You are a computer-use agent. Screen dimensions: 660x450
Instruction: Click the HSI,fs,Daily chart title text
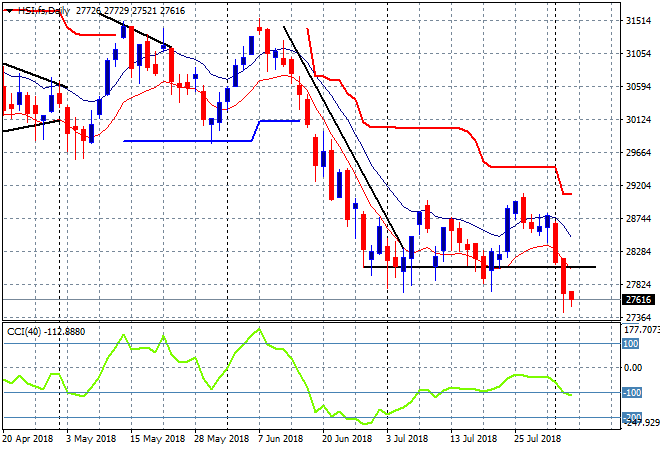pos(43,11)
